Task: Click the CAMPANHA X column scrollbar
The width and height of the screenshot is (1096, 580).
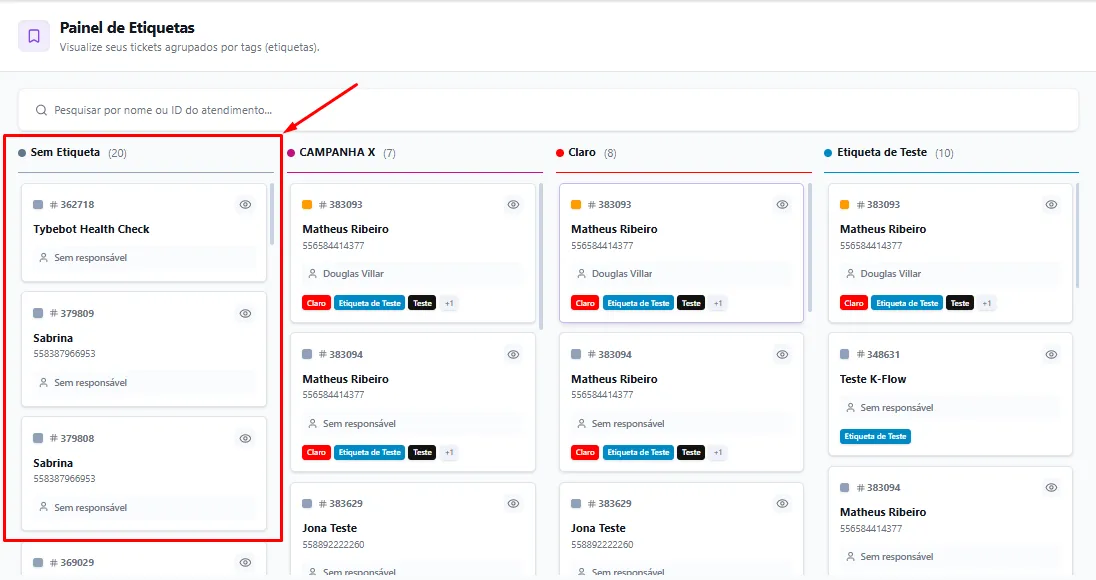Action: point(541,256)
